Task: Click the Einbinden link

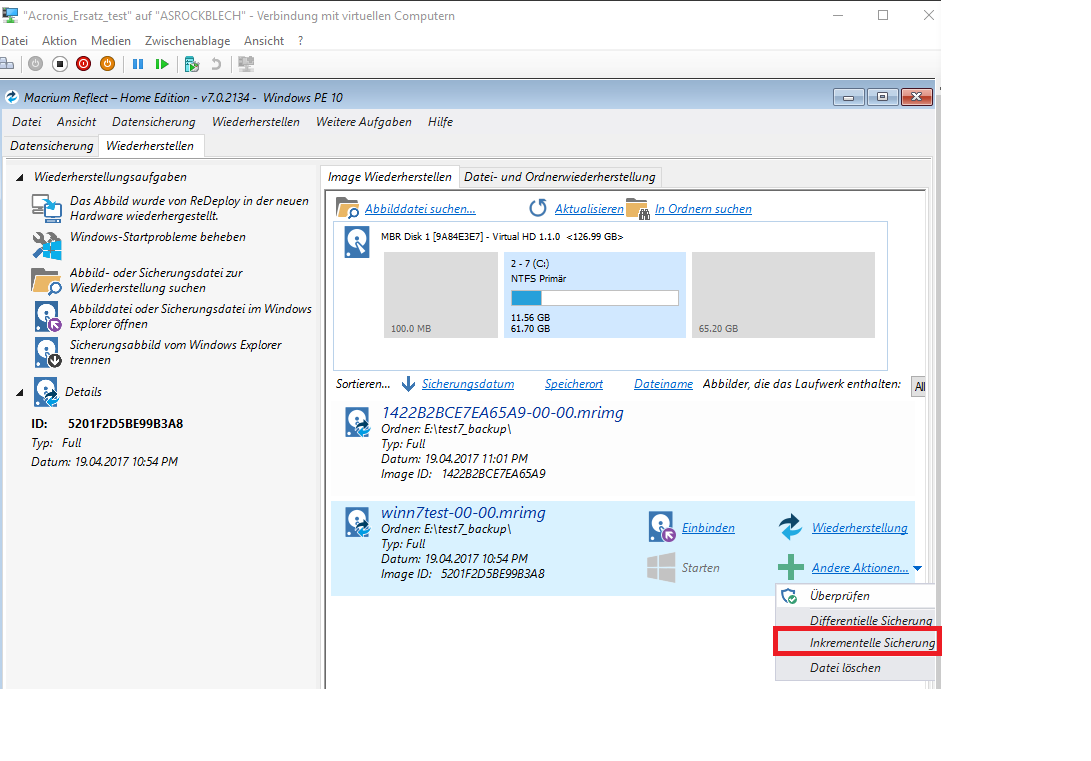Action: 708,528
